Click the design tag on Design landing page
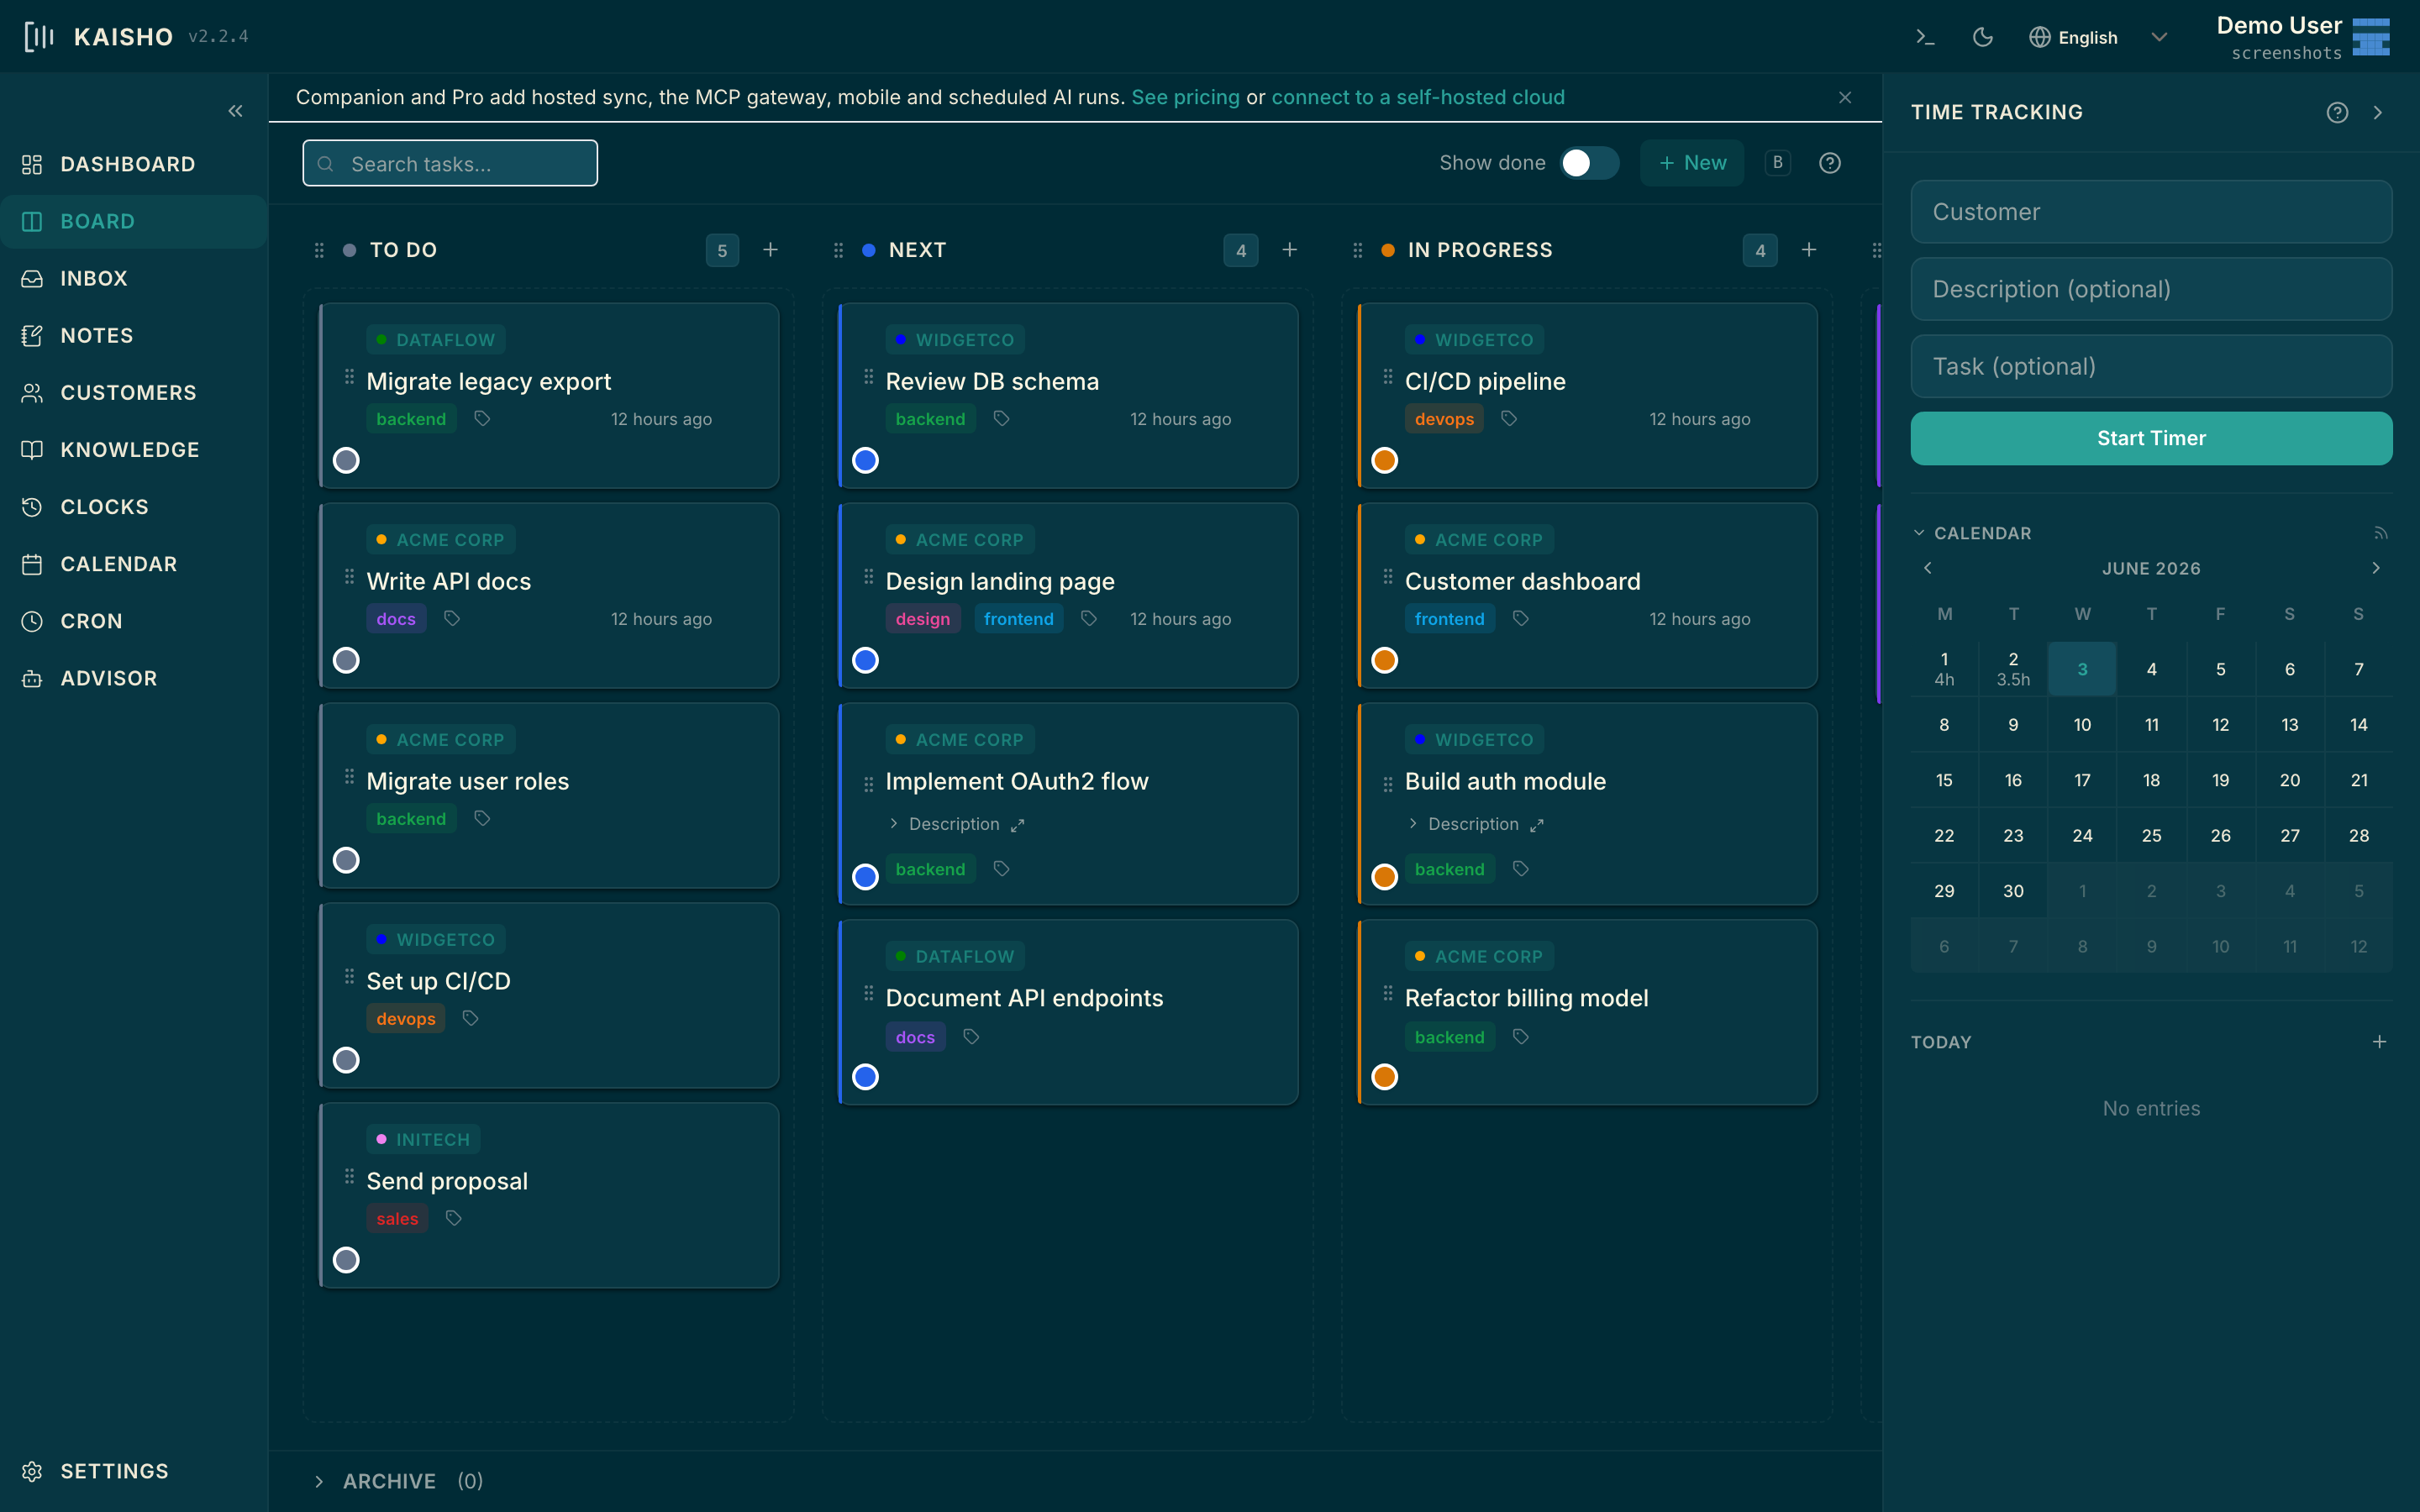The width and height of the screenshot is (2420, 1512). point(922,619)
